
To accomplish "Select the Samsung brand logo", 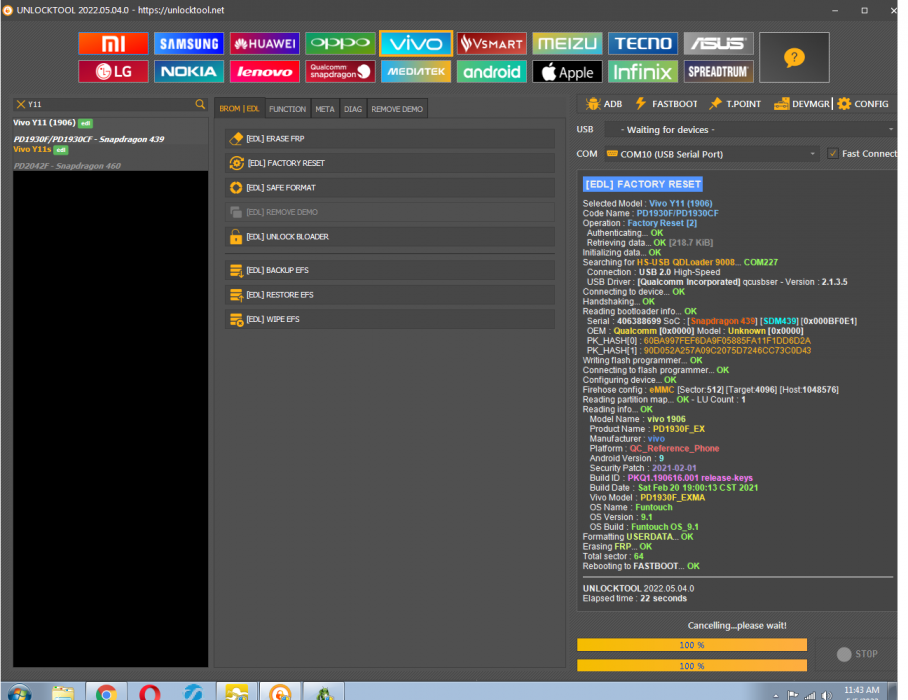I will click(x=189, y=43).
